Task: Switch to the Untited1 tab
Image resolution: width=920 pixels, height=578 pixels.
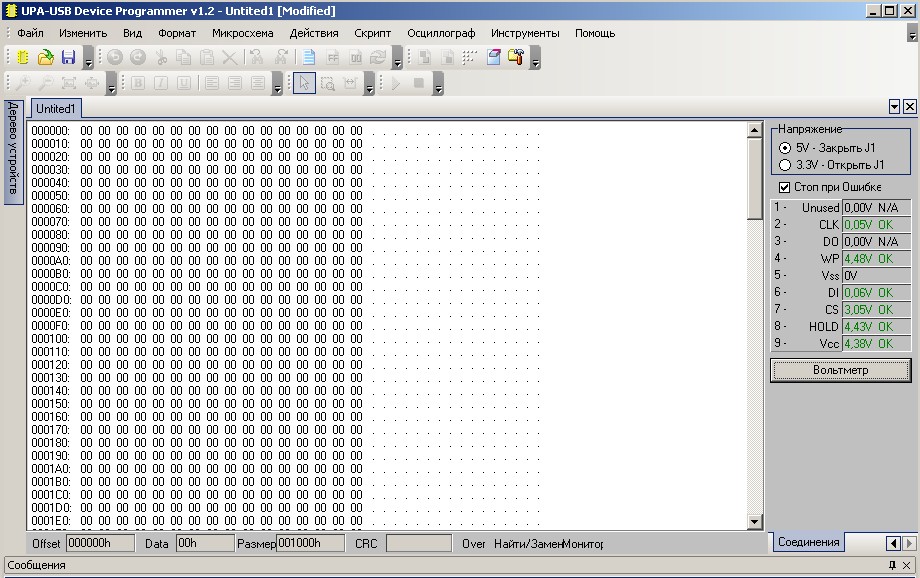Action: tap(56, 109)
